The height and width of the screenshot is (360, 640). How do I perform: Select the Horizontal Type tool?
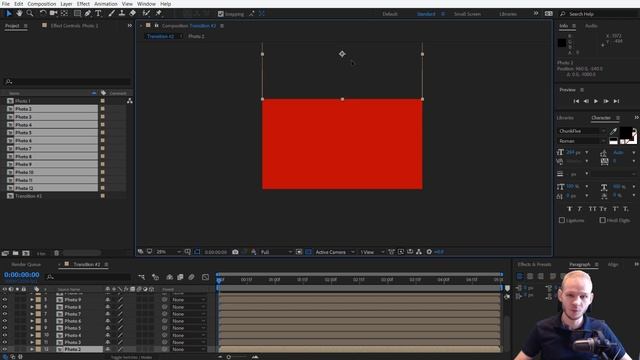[x=98, y=13]
